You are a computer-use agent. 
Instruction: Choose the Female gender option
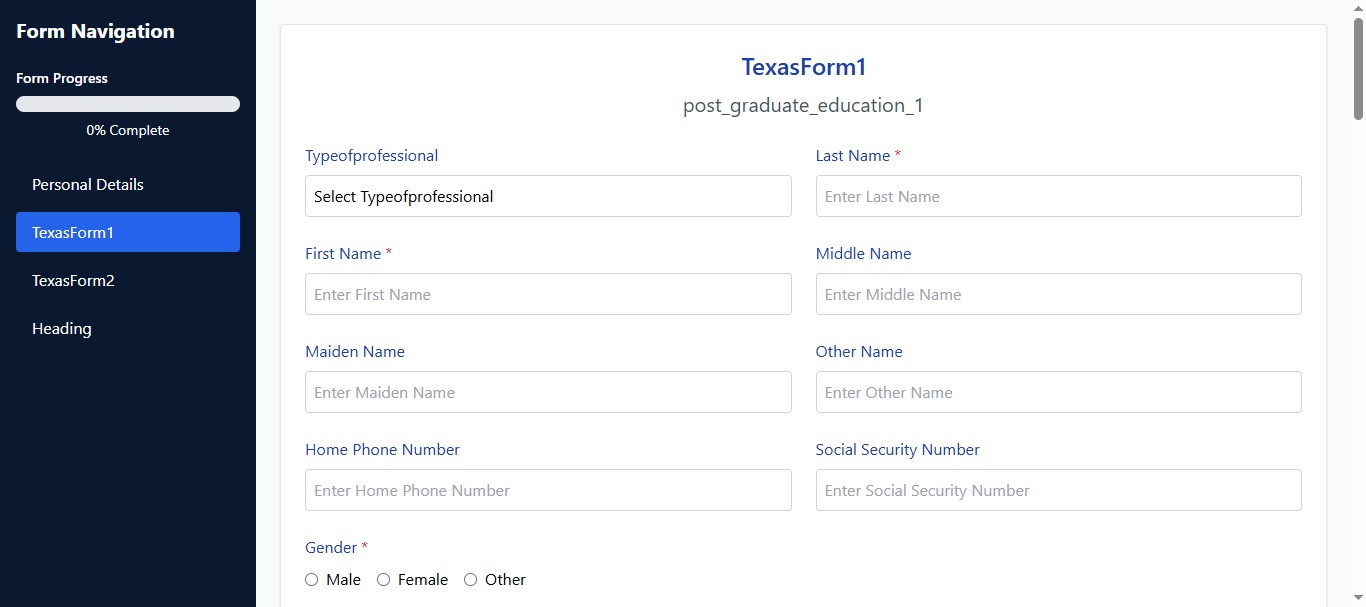383,580
